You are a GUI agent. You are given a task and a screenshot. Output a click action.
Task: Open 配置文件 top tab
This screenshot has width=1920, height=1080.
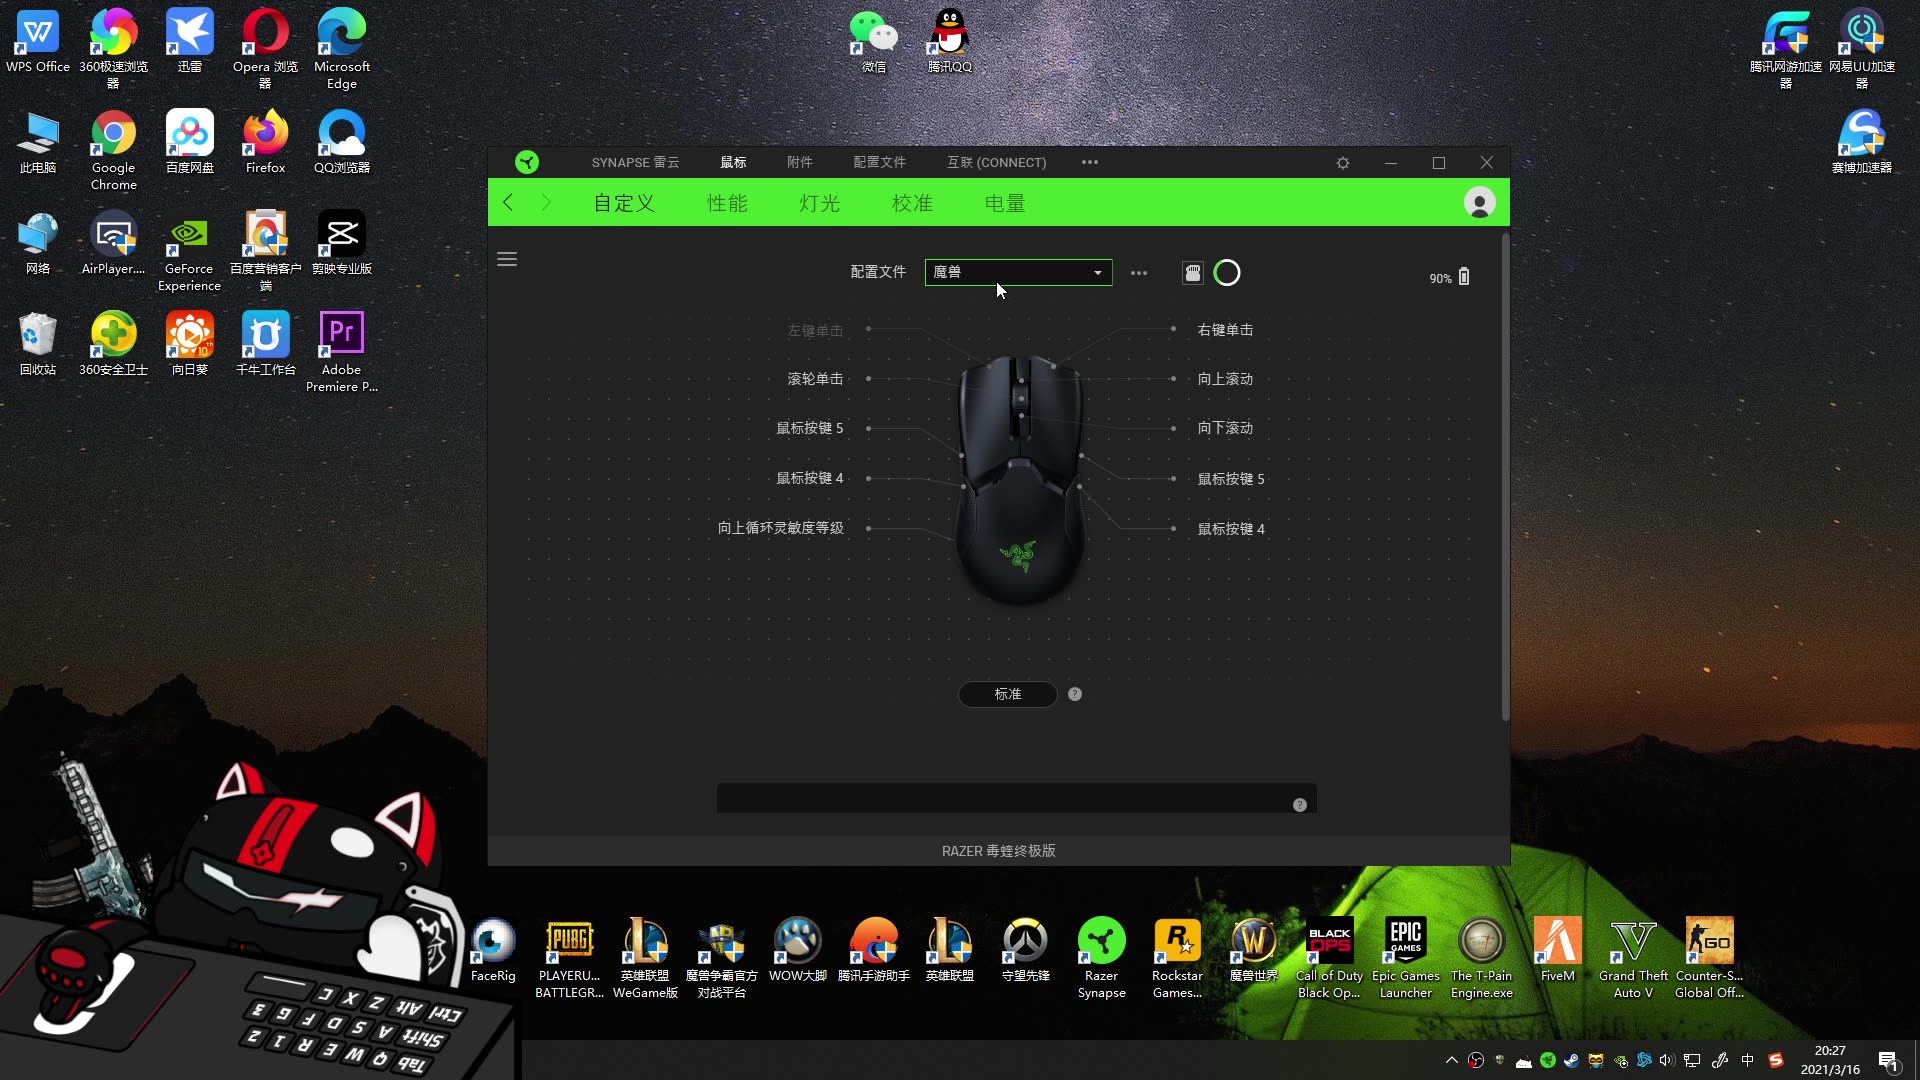coord(880,162)
